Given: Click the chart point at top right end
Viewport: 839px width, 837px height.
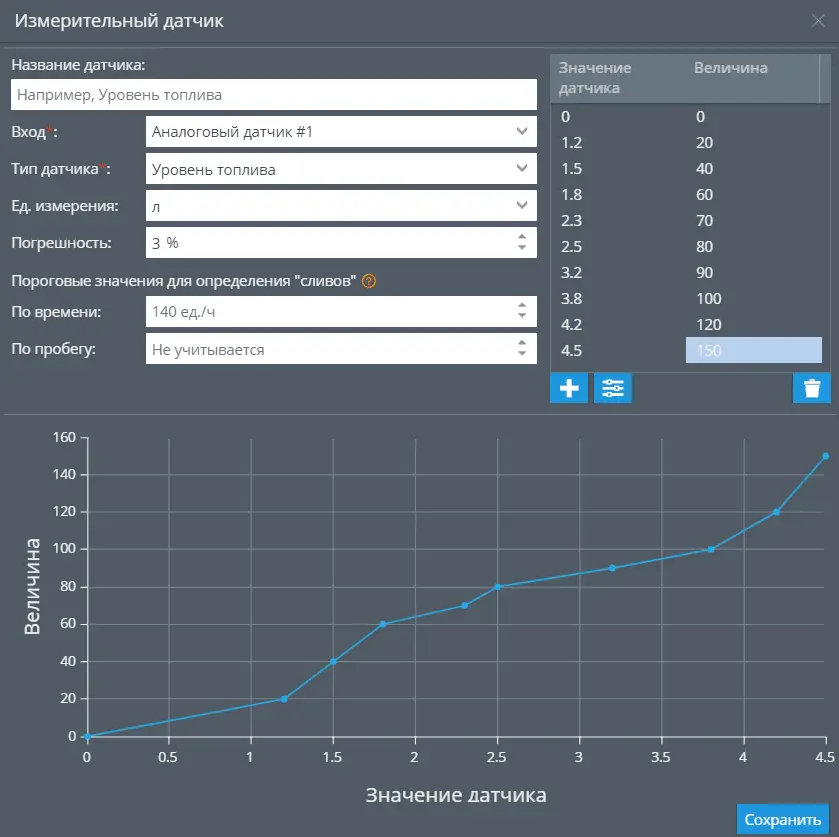Looking at the screenshot, I should tap(825, 456).
